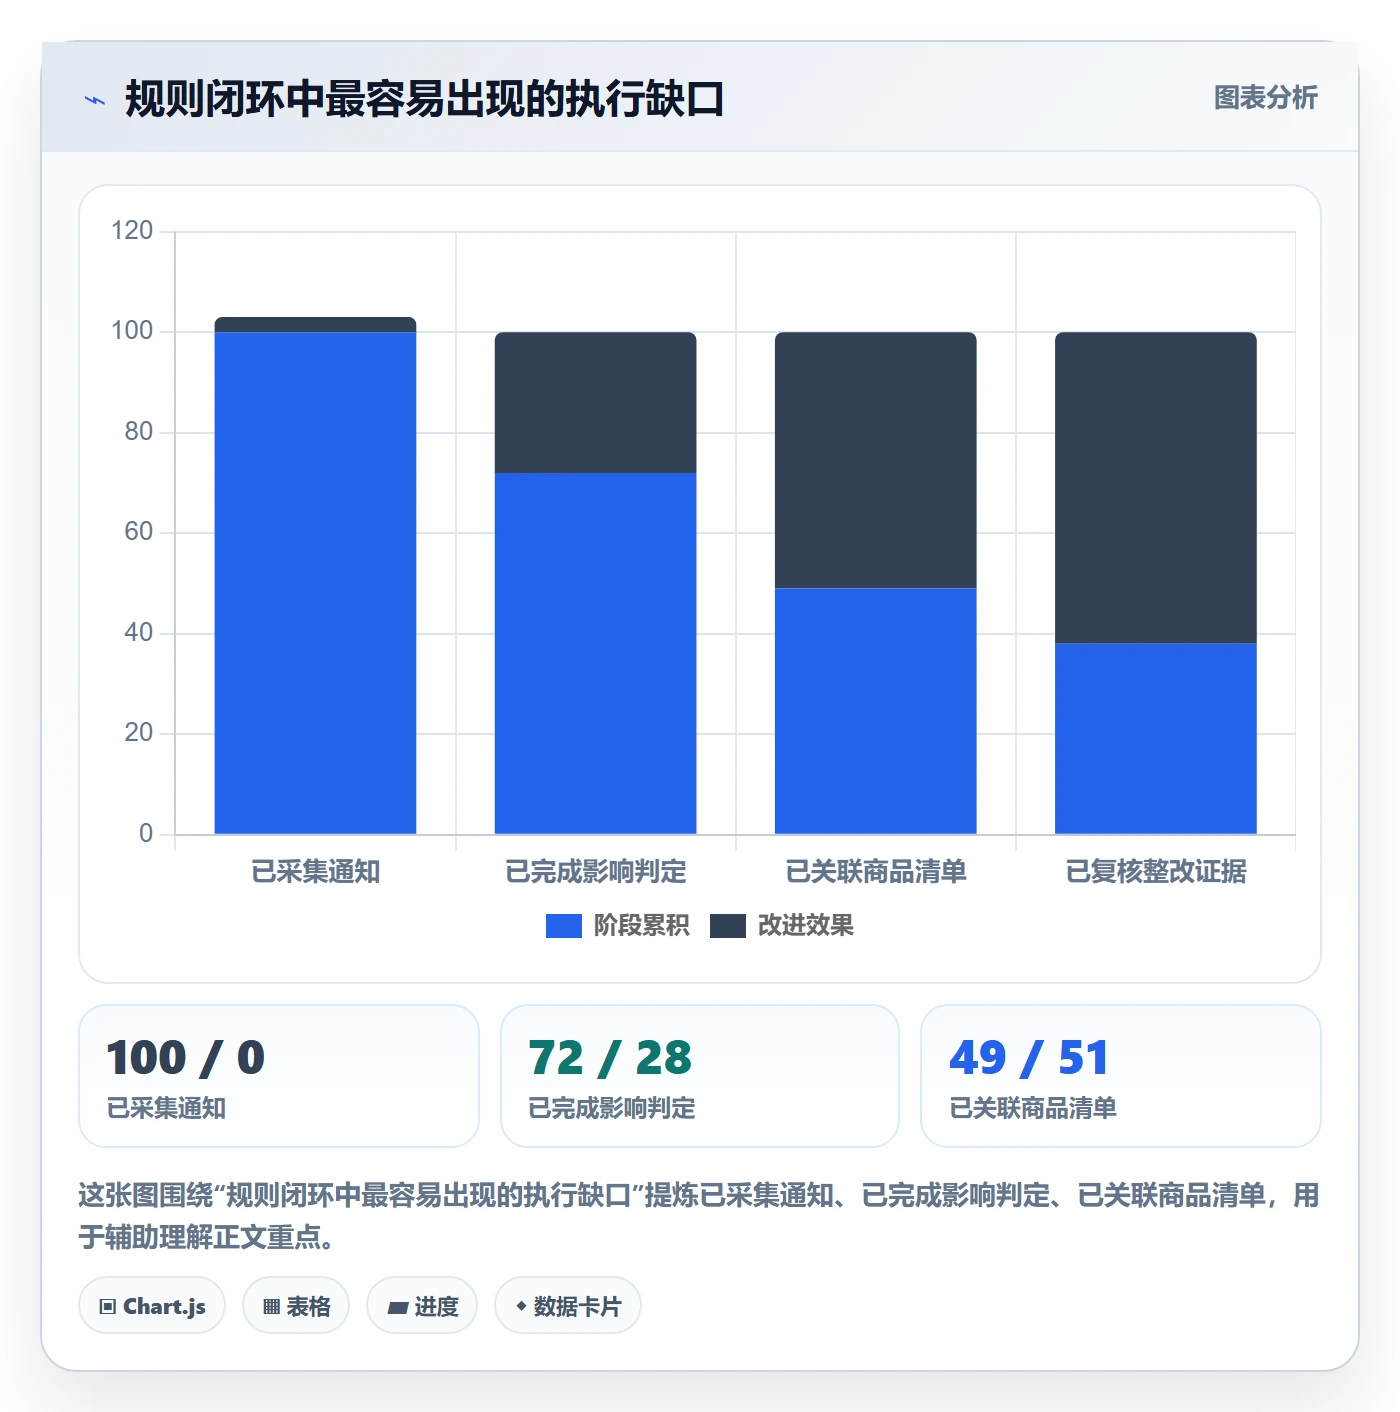The image size is (1400, 1412).
Task: Select the 表格 tag chip
Action: pyautogui.click(x=296, y=1306)
